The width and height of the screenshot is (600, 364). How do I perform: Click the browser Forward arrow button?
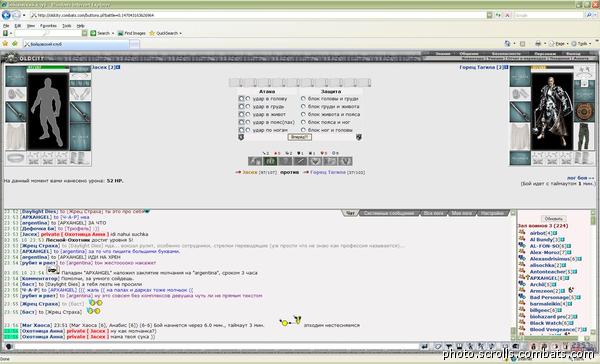tap(16, 15)
